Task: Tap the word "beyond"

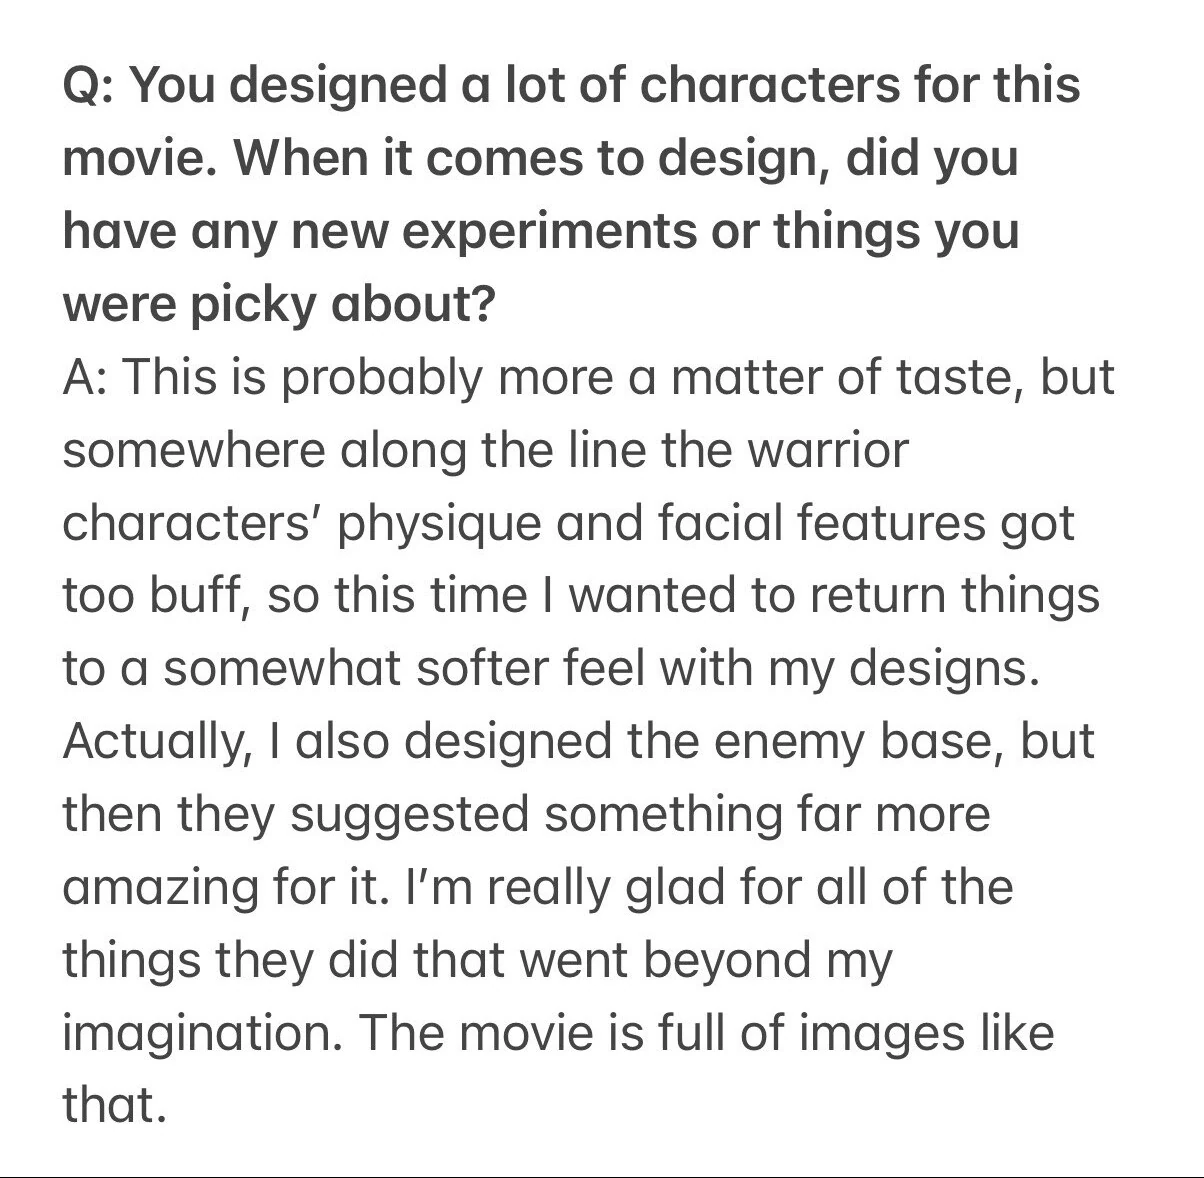Action: [721, 961]
